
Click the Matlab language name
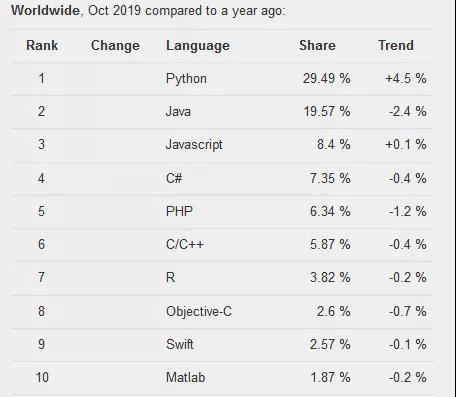tap(186, 377)
